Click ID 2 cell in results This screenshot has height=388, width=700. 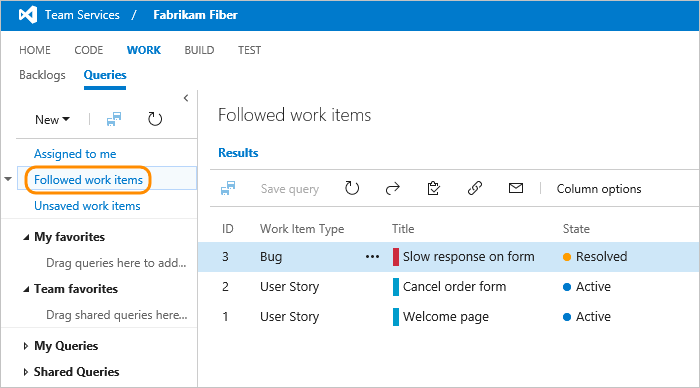pyautogui.click(x=225, y=287)
